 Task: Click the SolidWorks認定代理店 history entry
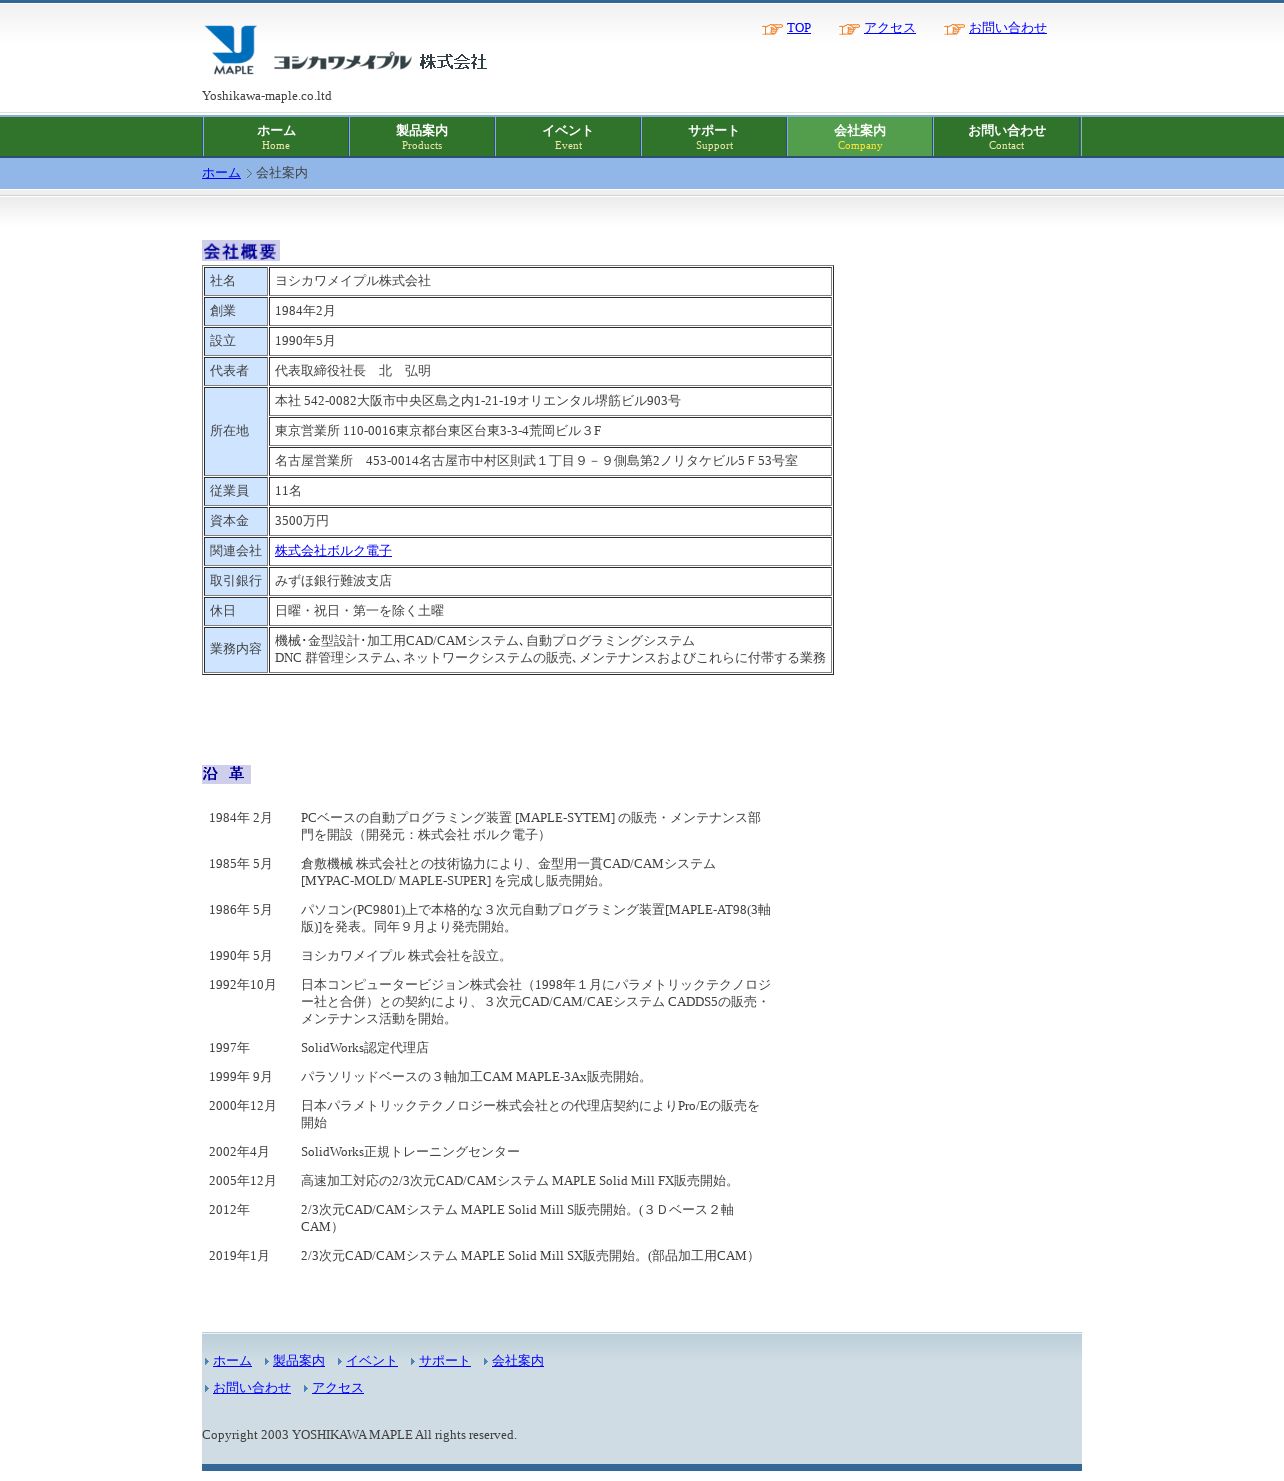pyautogui.click(x=365, y=1048)
